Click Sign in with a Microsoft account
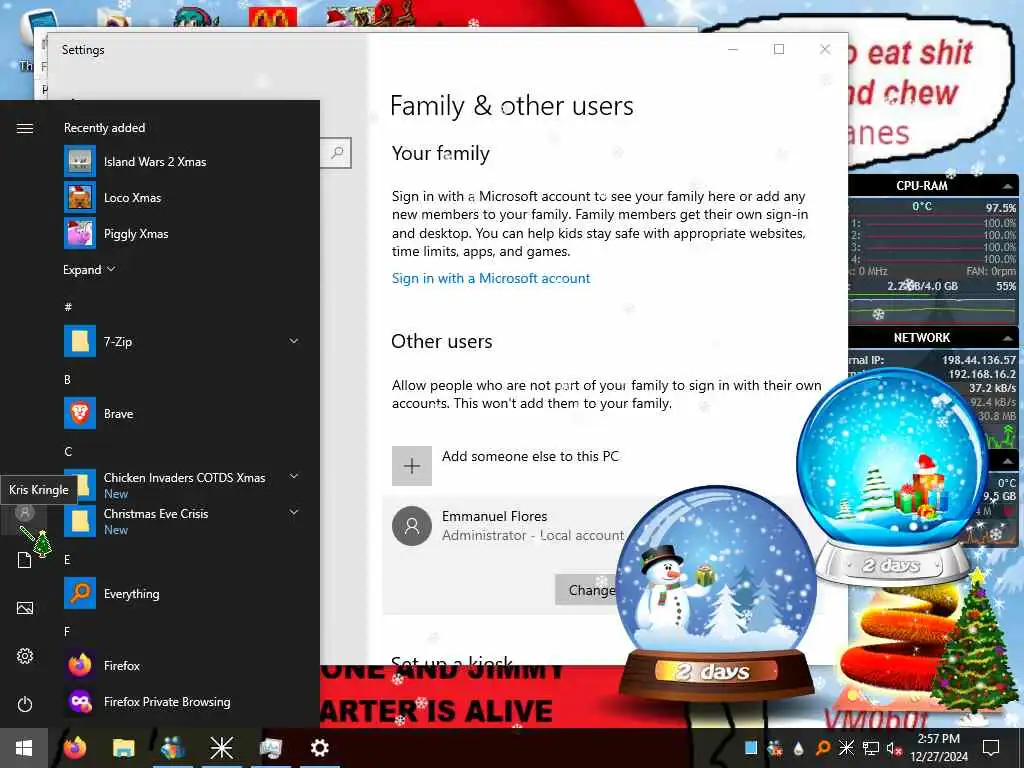This screenshot has height=768, width=1024. click(490, 278)
